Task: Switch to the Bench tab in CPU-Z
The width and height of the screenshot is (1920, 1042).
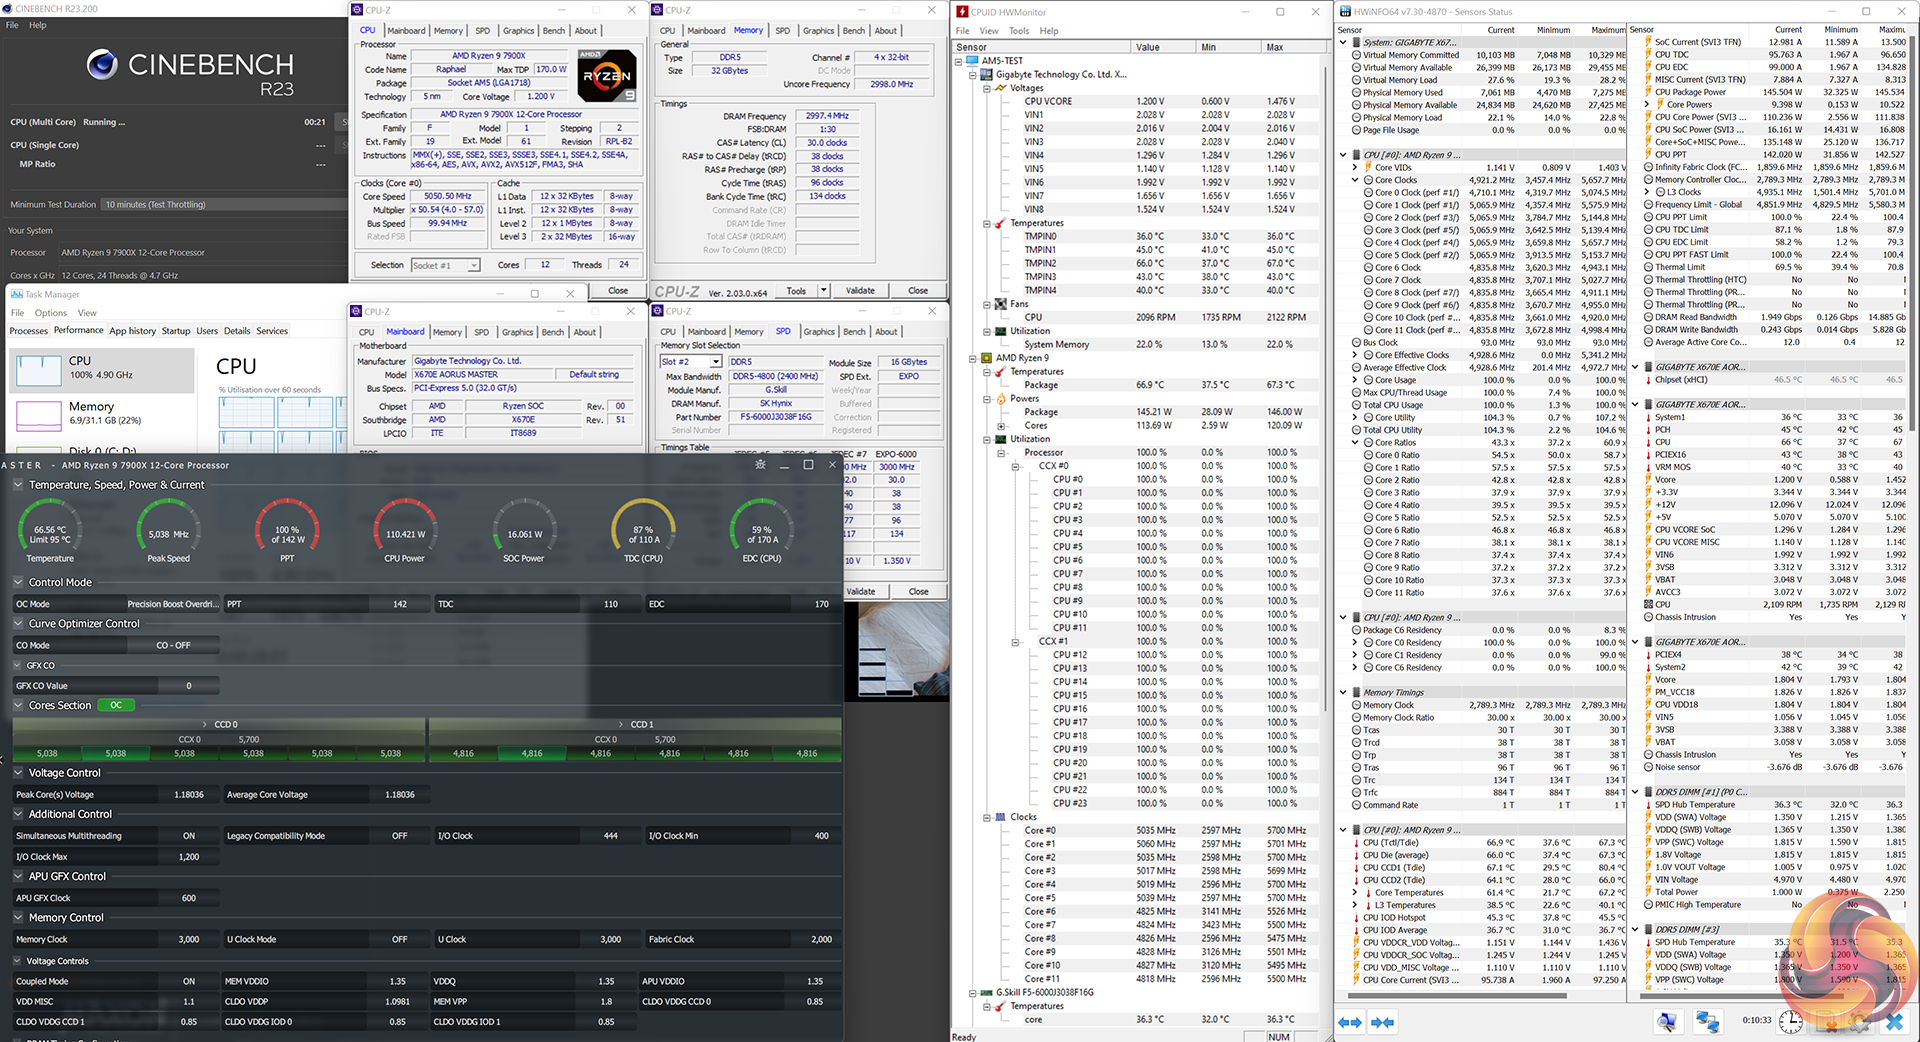Action: click(x=553, y=31)
